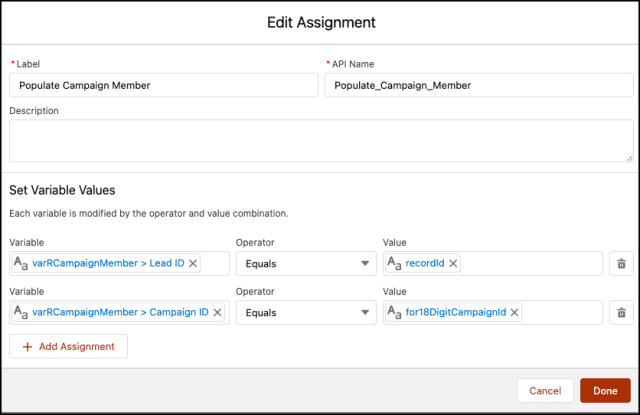Select the for18DigitCampaignId value pill
The width and height of the screenshot is (640, 415).
[453, 312]
